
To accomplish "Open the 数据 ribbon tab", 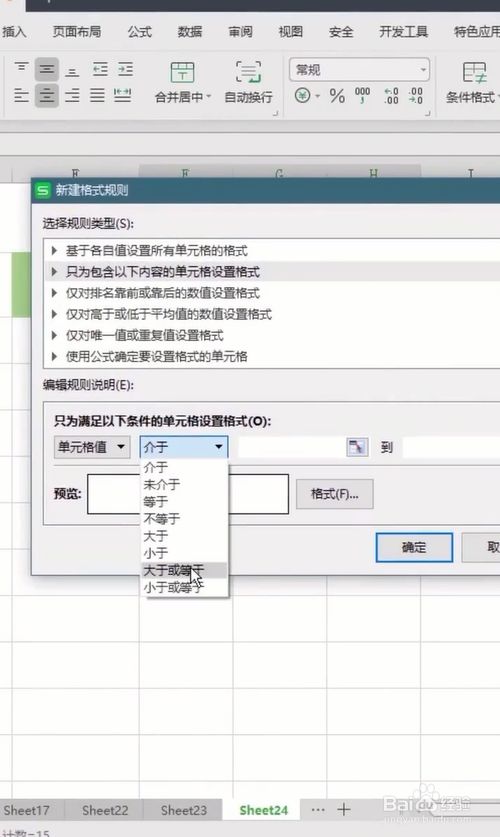I will tap(190, 32).
